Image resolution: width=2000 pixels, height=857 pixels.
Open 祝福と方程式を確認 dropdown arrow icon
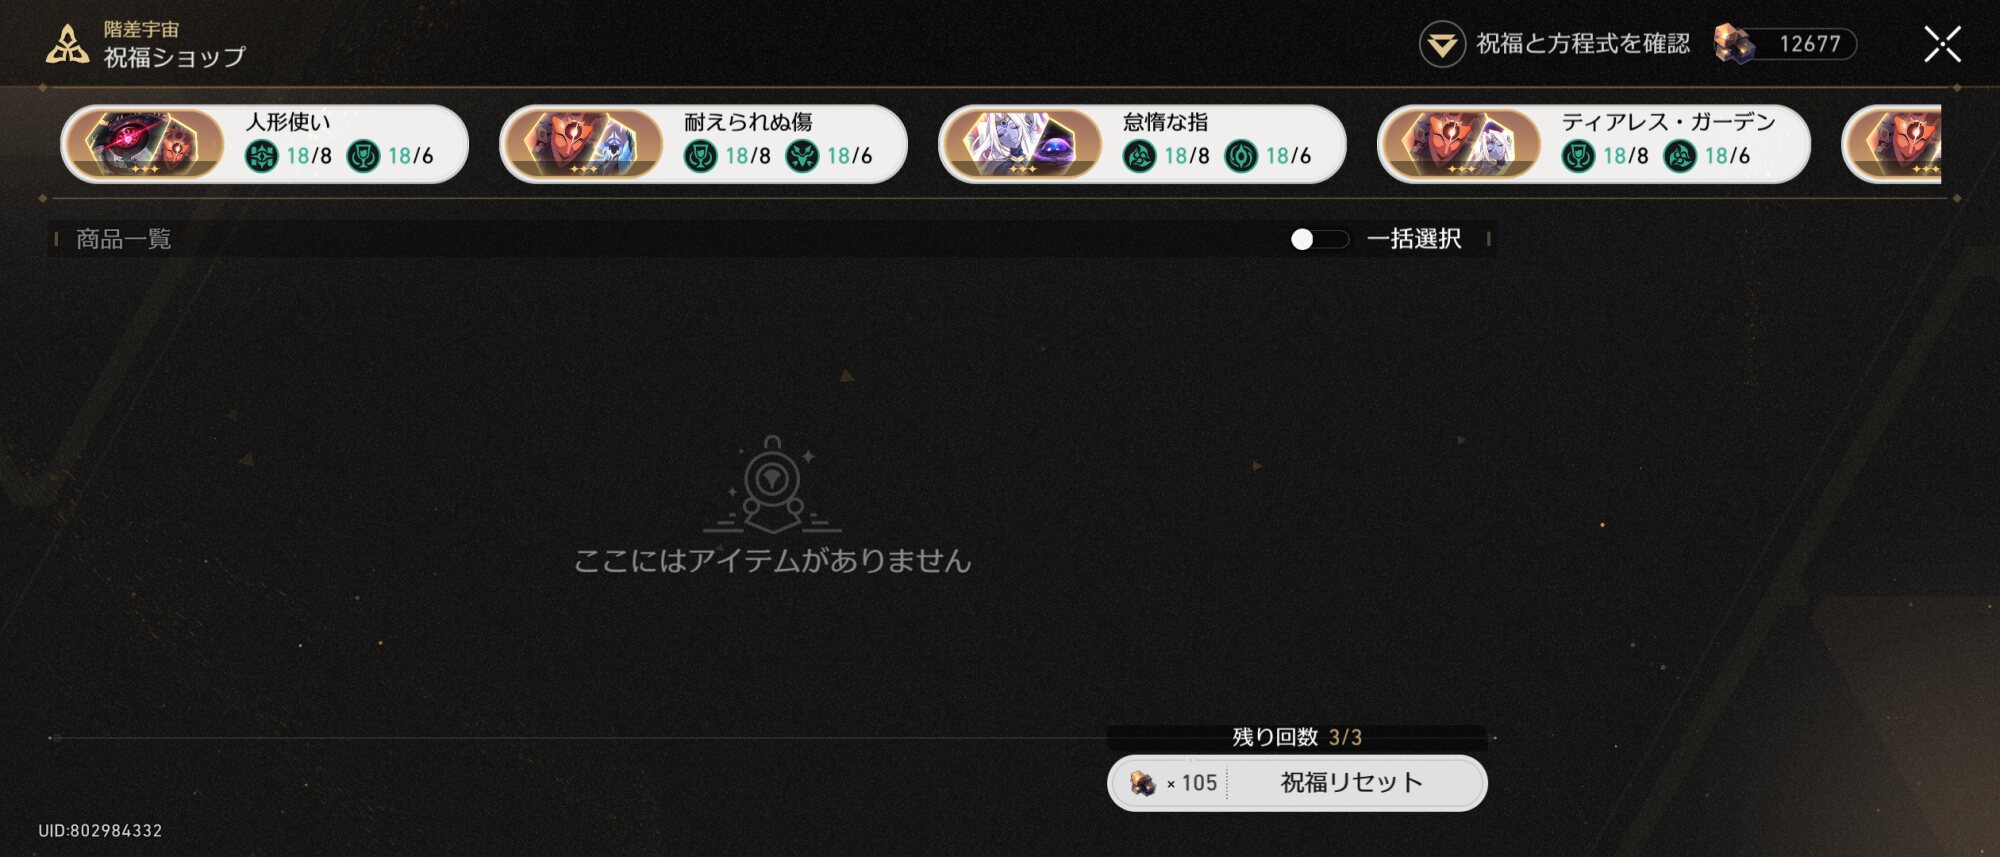[1442, 44]
